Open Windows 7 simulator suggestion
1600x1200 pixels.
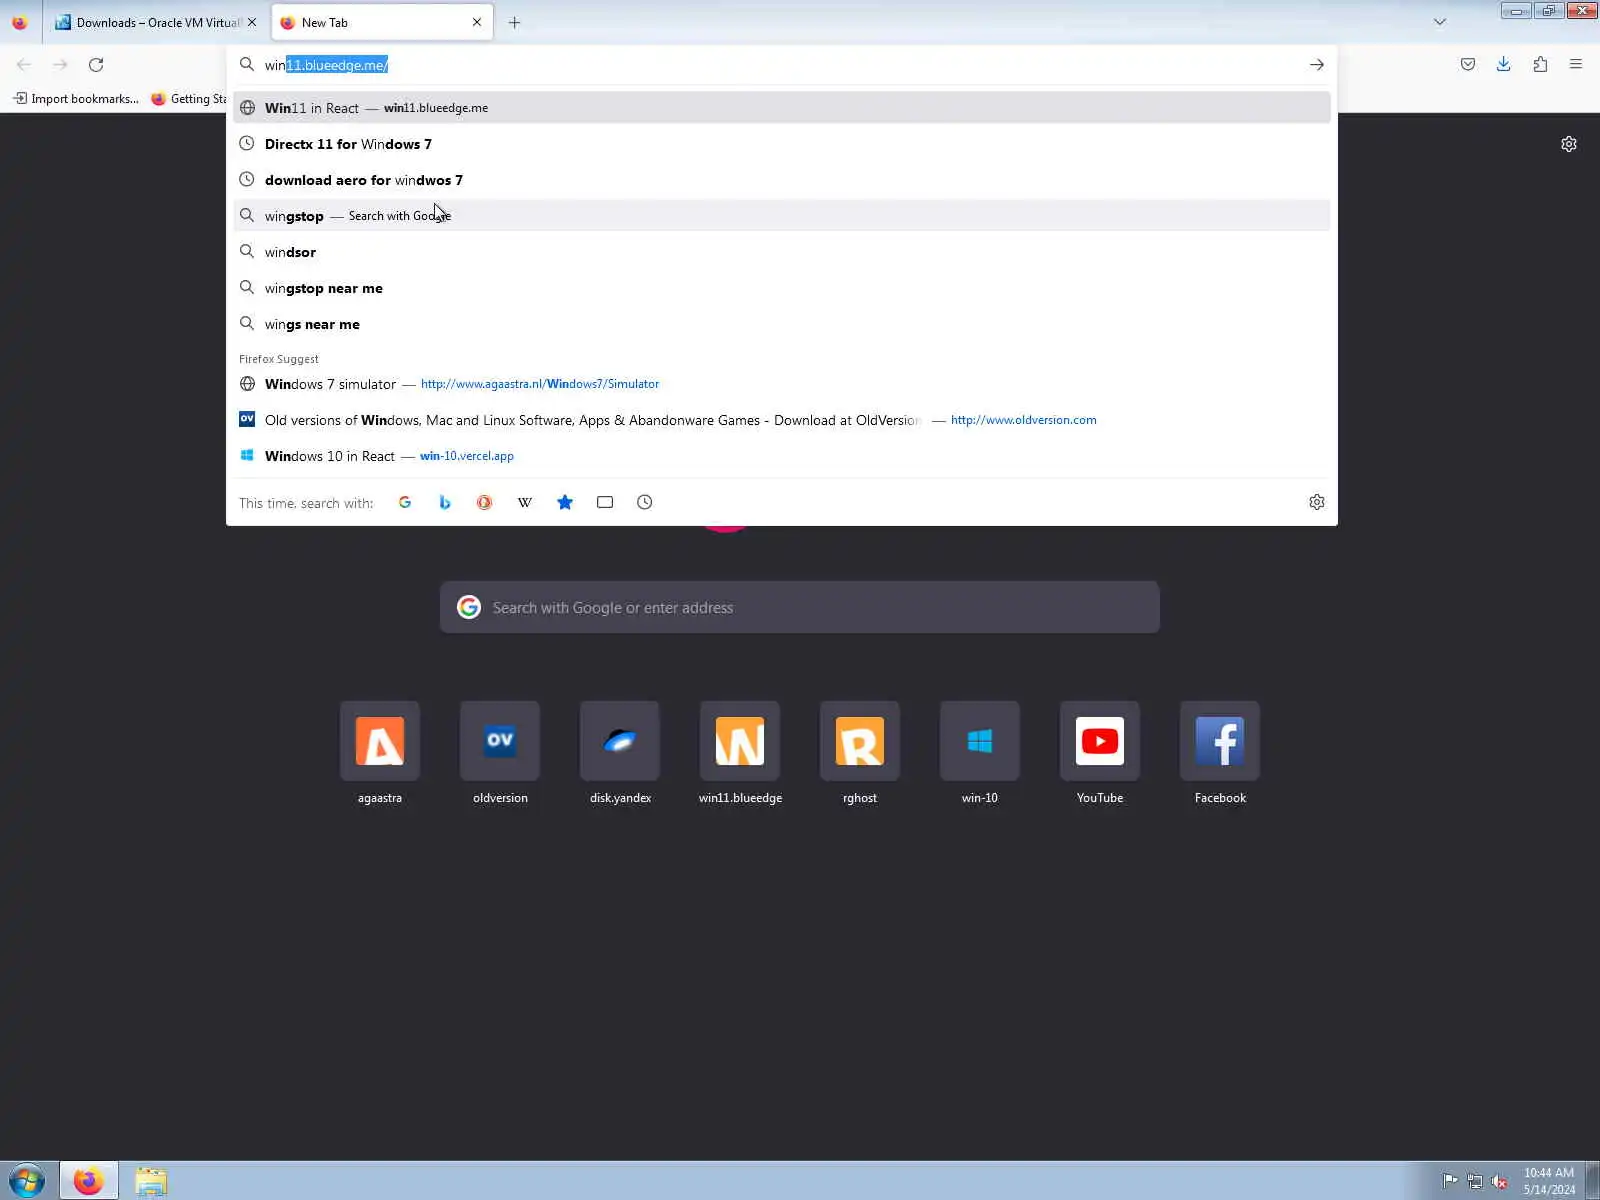(x=782, y=384)
